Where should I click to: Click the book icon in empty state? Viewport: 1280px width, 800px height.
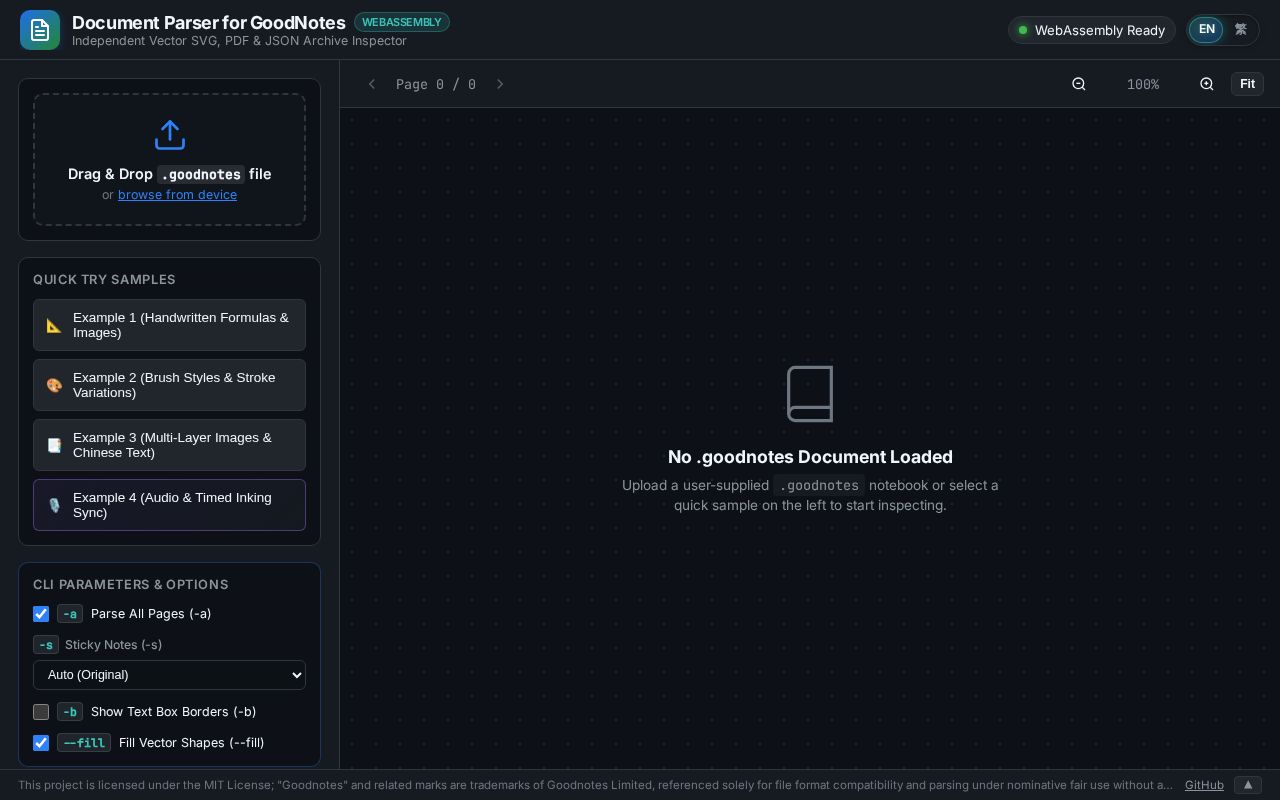(810, 394)
